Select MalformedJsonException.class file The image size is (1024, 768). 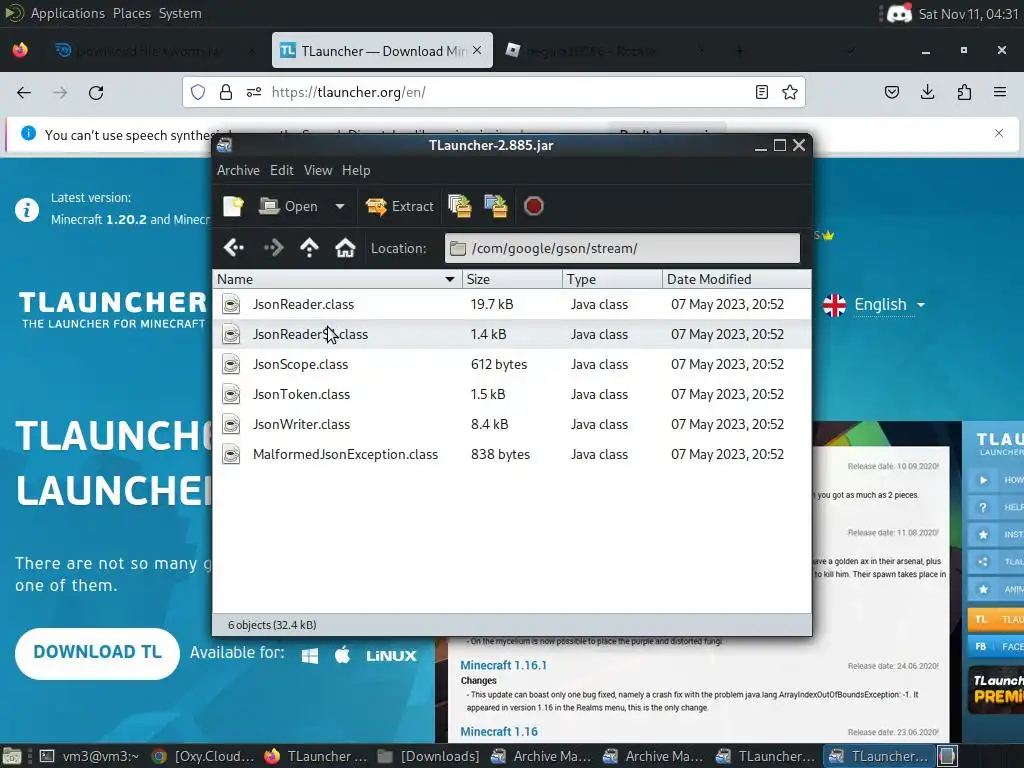(x=512, y=455)
